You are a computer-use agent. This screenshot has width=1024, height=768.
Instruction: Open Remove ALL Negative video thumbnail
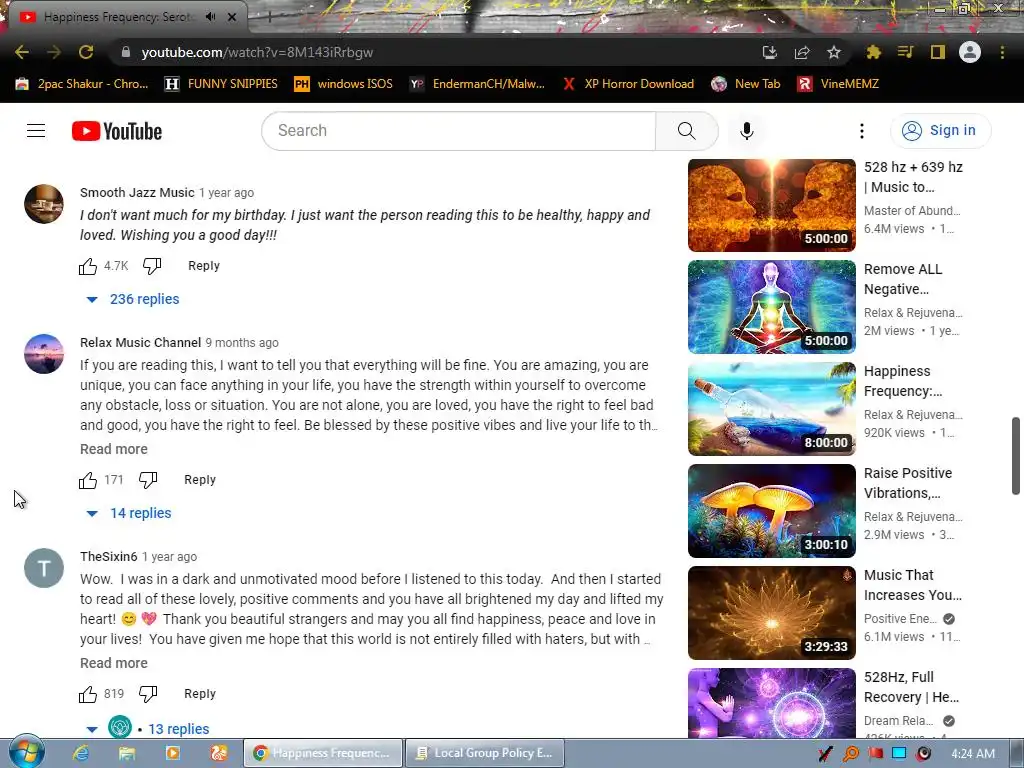pyautogui.click(x=771, y=307)
